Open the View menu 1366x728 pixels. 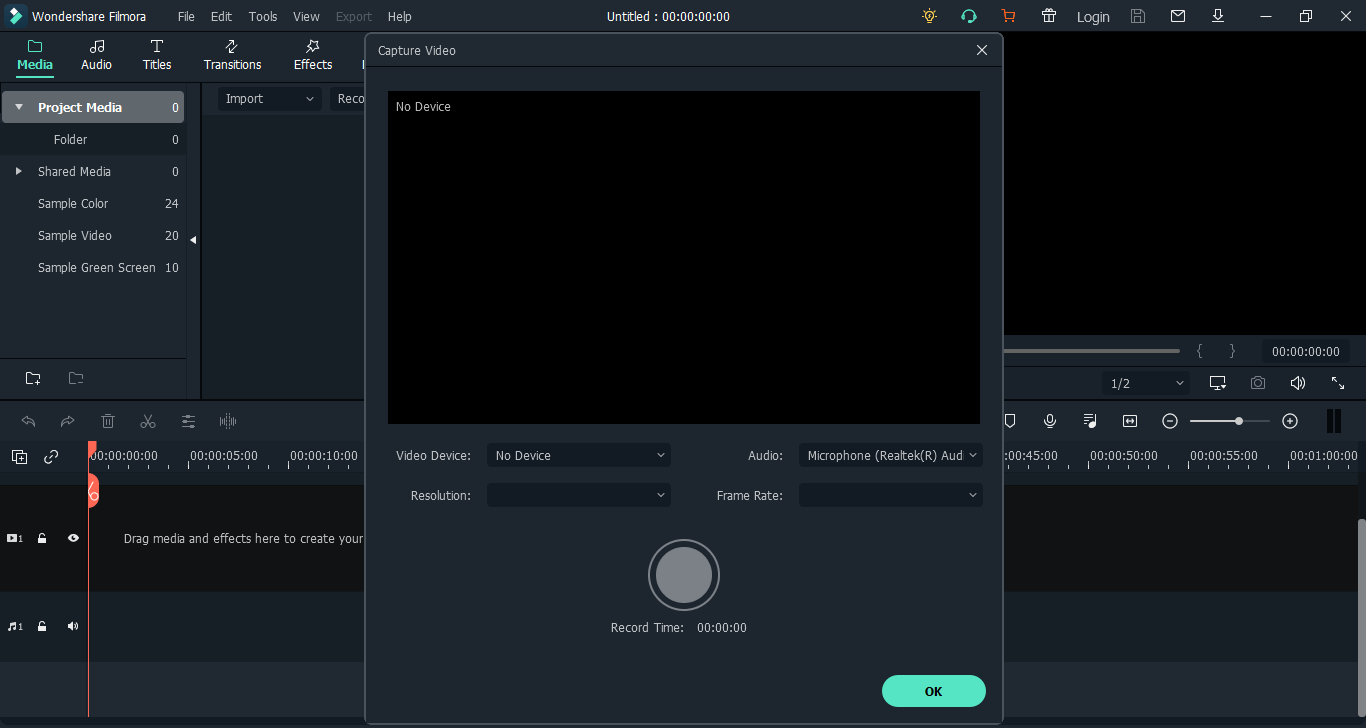point(306,16)
